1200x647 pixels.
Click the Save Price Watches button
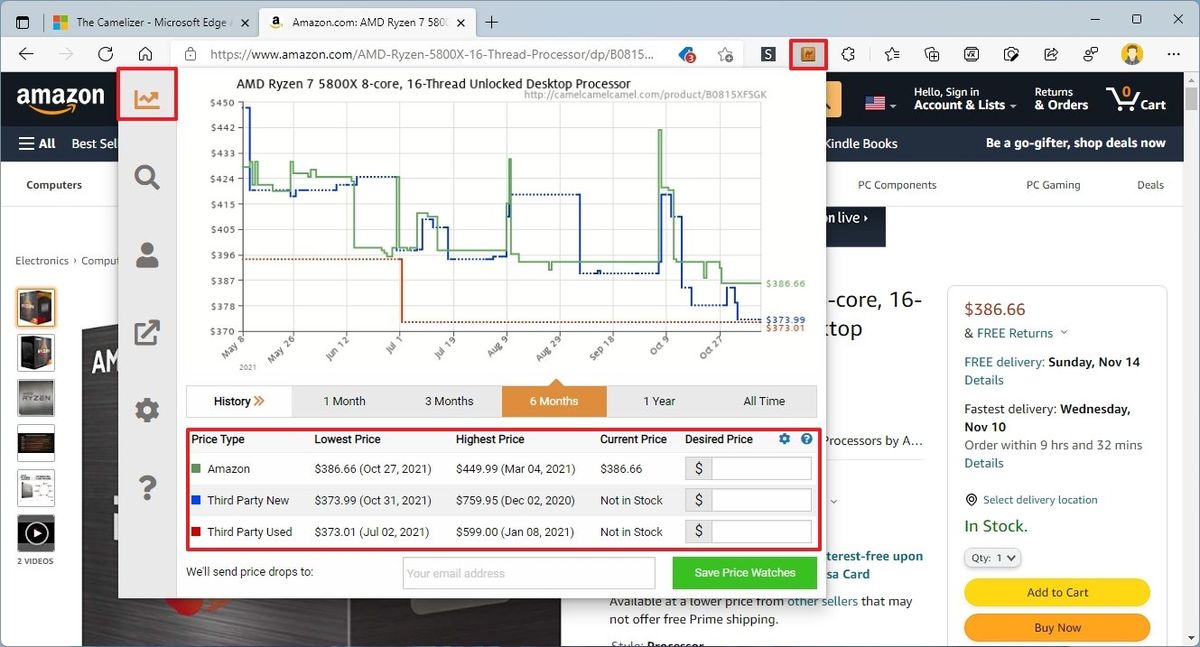[x=744, y=572]
